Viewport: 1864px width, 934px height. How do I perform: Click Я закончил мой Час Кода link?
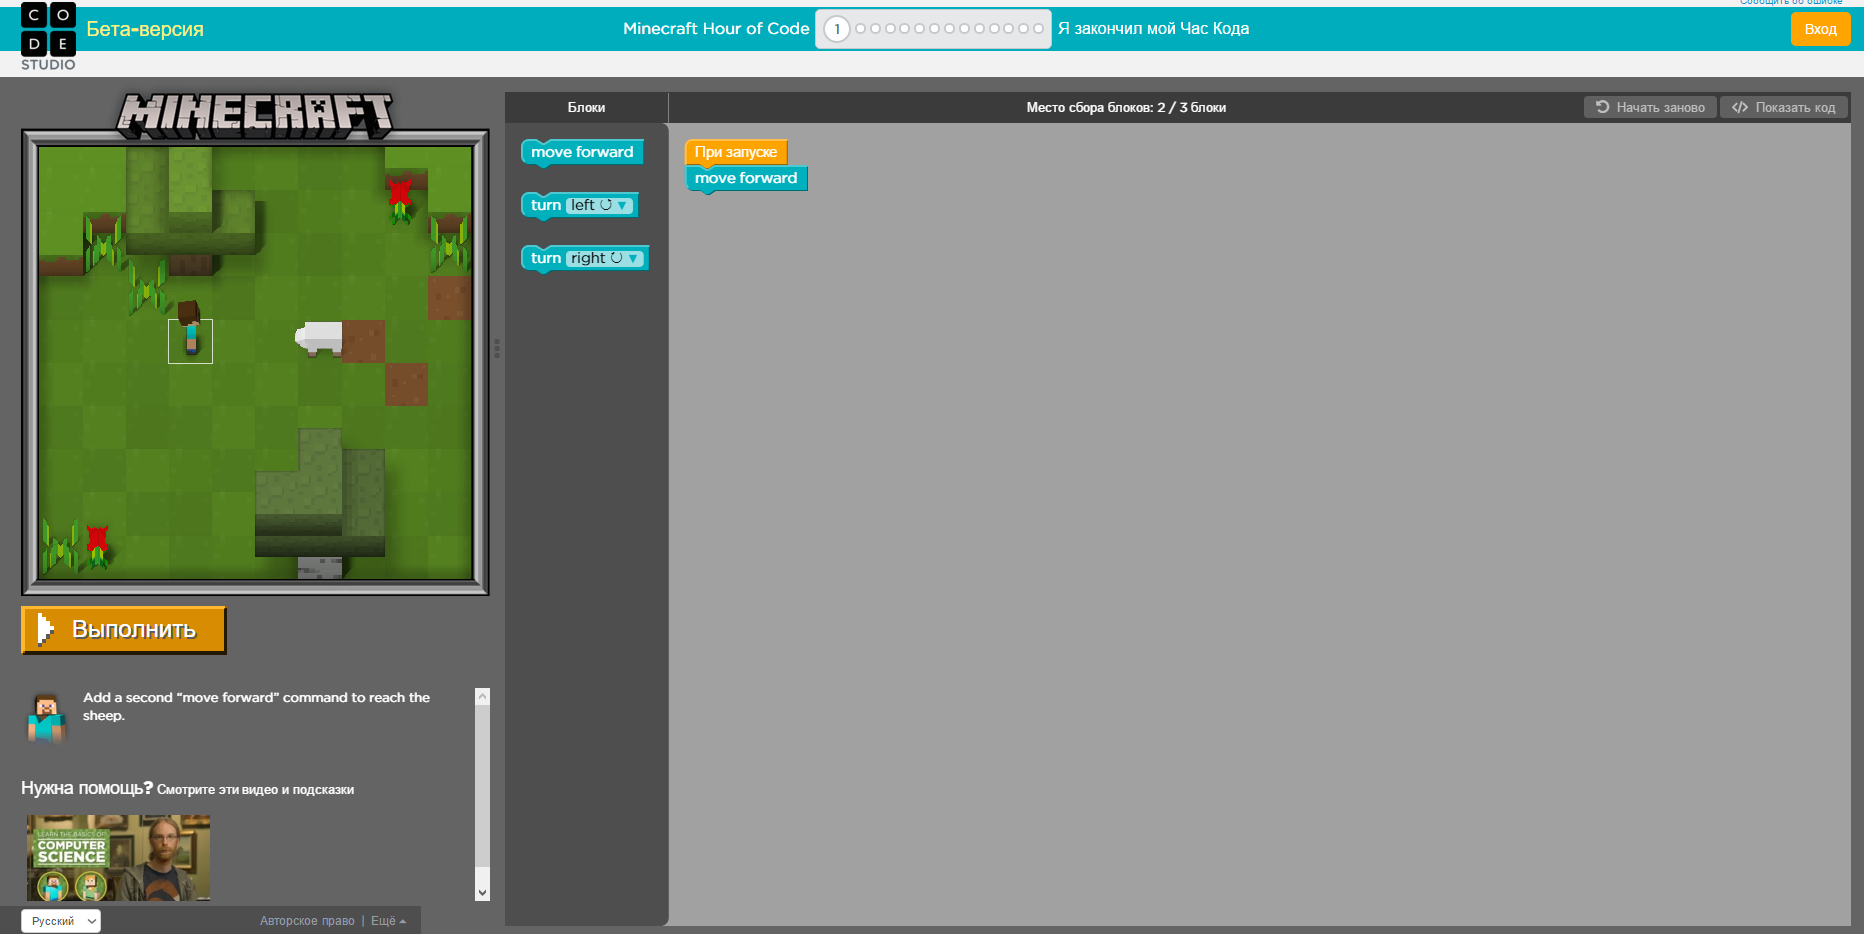coord(1153,29)
